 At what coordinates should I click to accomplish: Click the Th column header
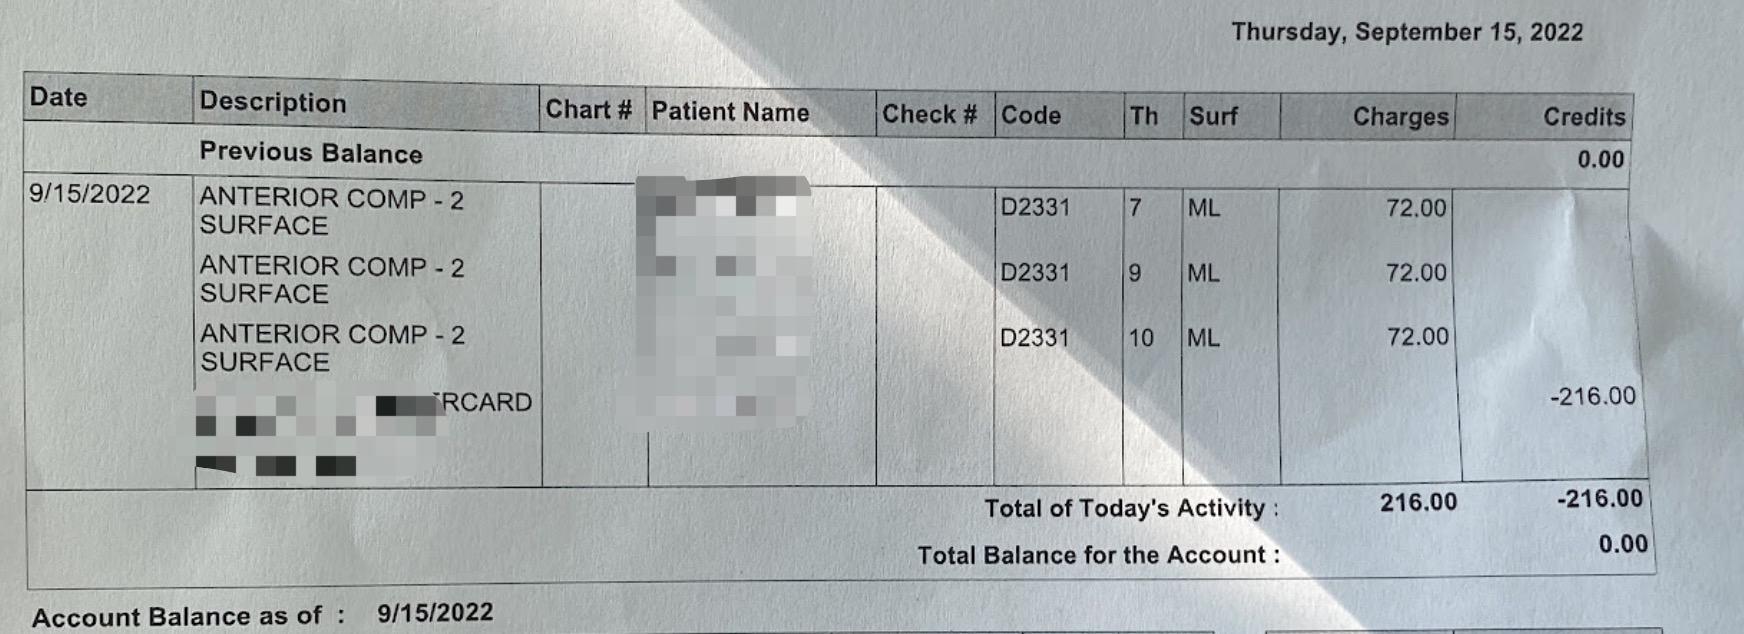point(1144,116)
